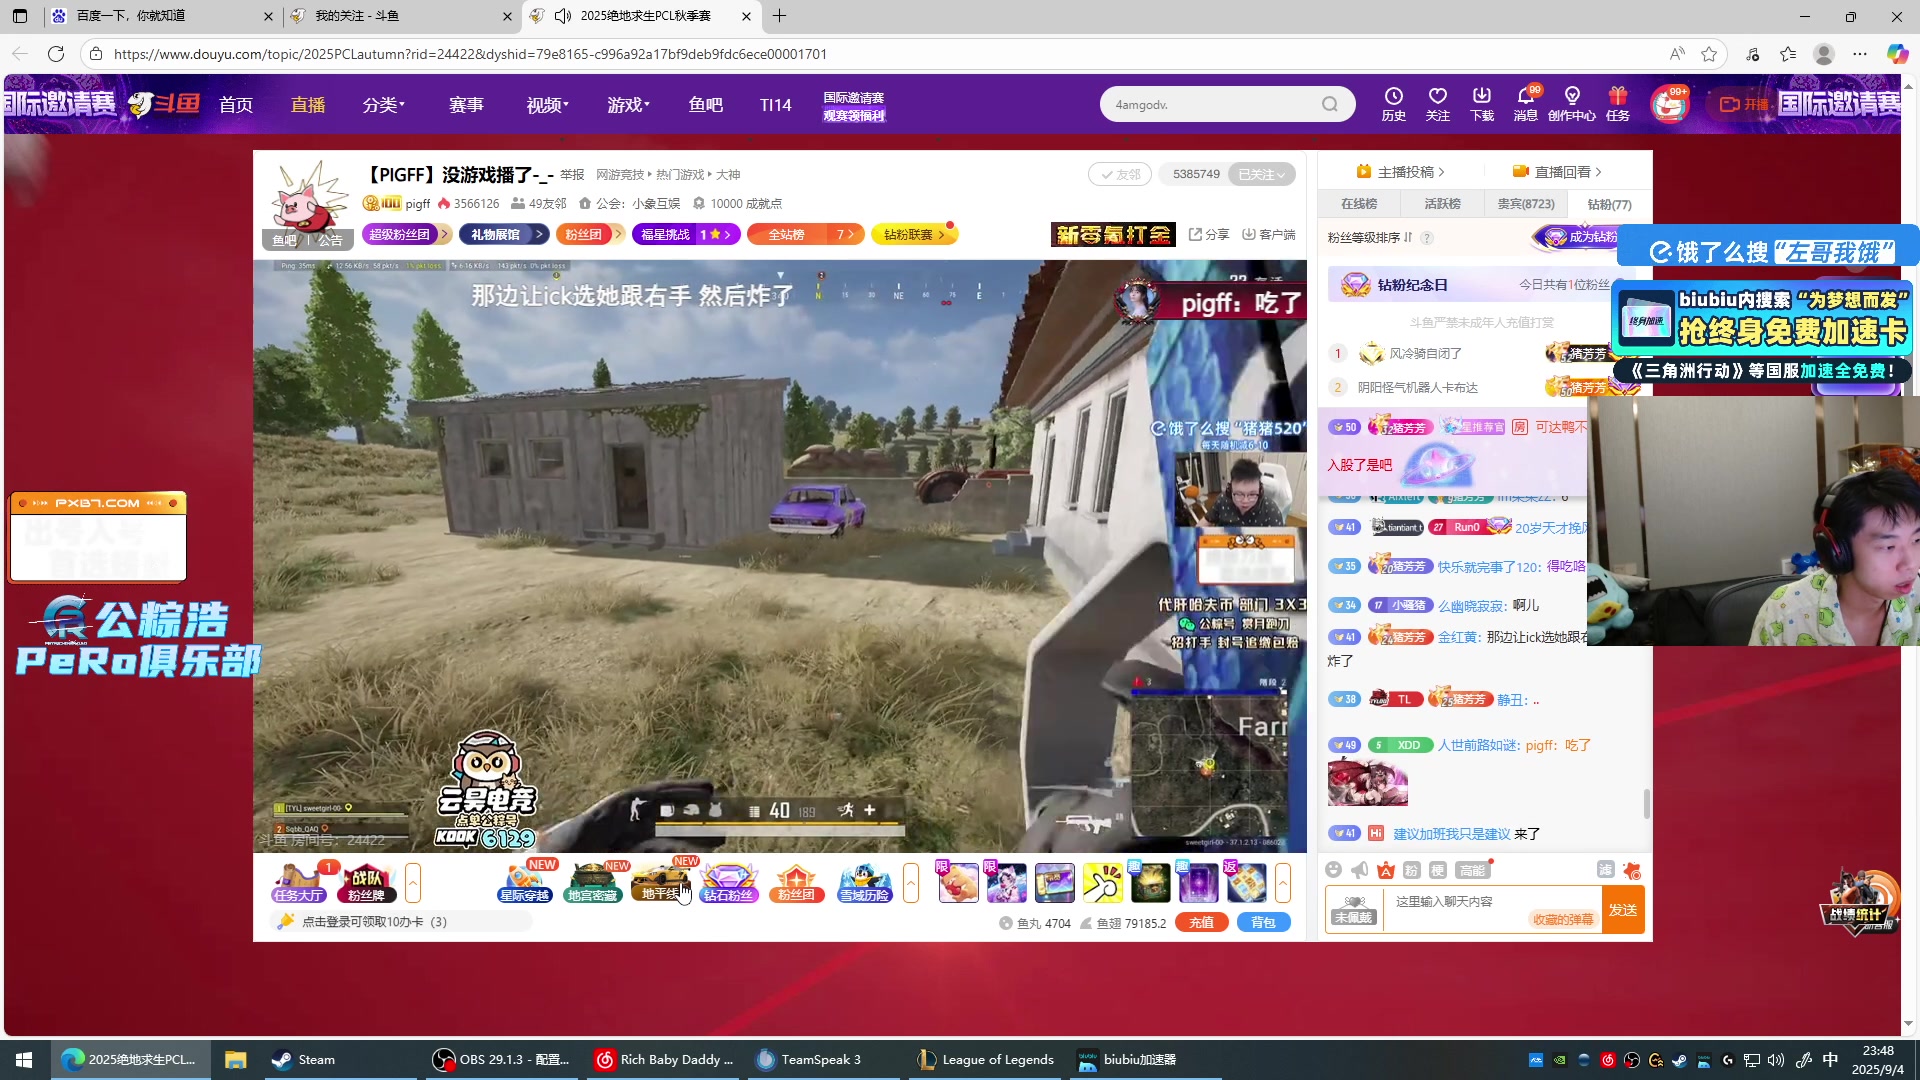Open the 星际穿越 activity icon
This screenshot has height=1080, width=1920.
pyautogui.click(x=525, y=883)
